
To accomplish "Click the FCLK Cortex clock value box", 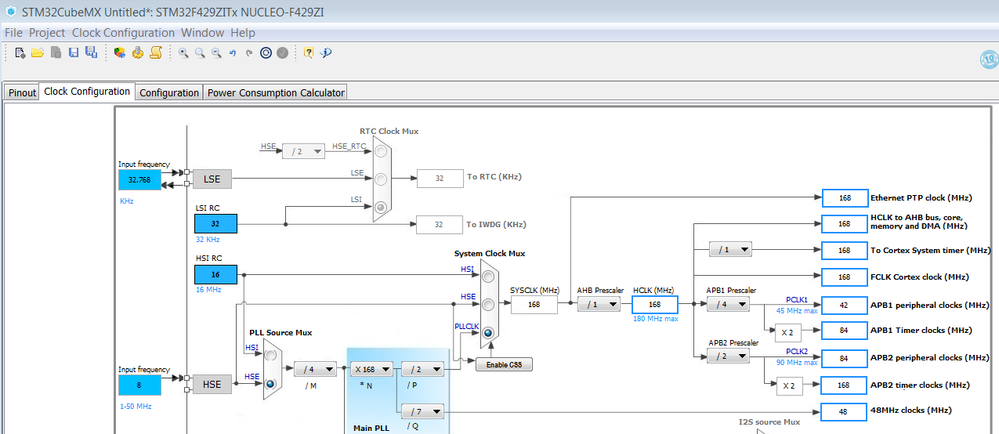I will pos(845,277).
